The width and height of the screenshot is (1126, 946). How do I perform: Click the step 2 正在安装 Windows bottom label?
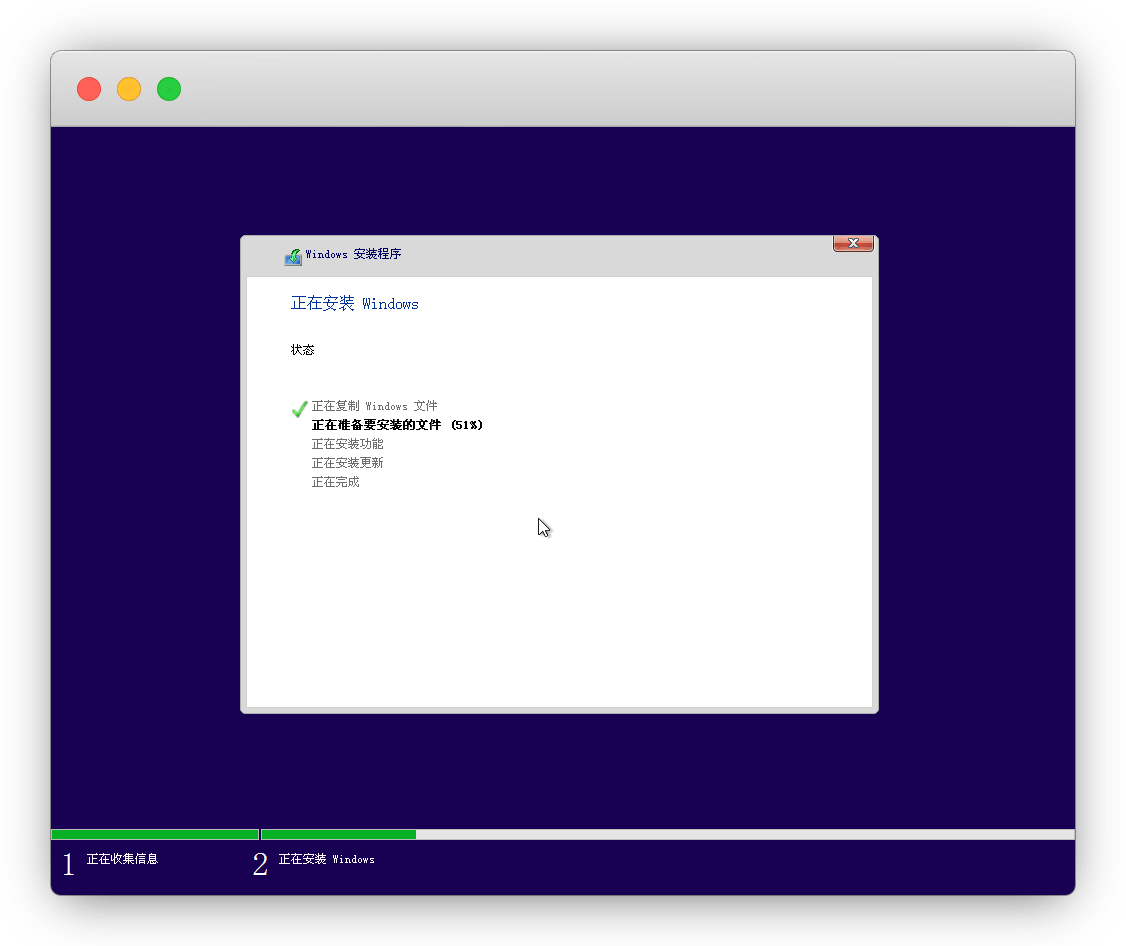[326, 859]
